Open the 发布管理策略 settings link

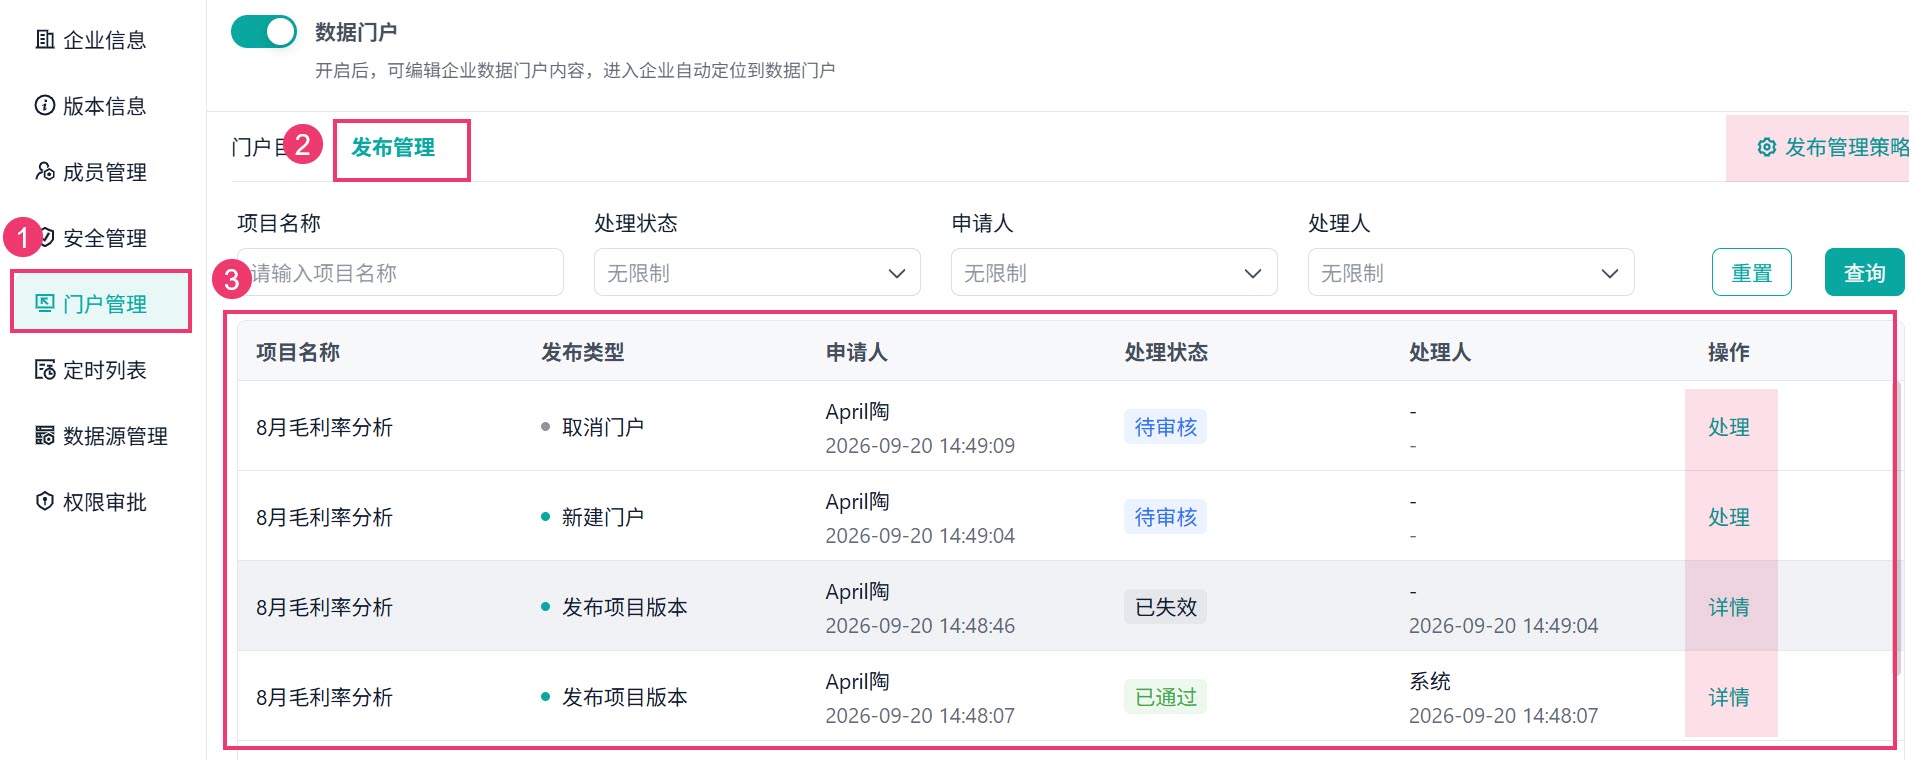pyautogui.click(x=1834, y=147)
